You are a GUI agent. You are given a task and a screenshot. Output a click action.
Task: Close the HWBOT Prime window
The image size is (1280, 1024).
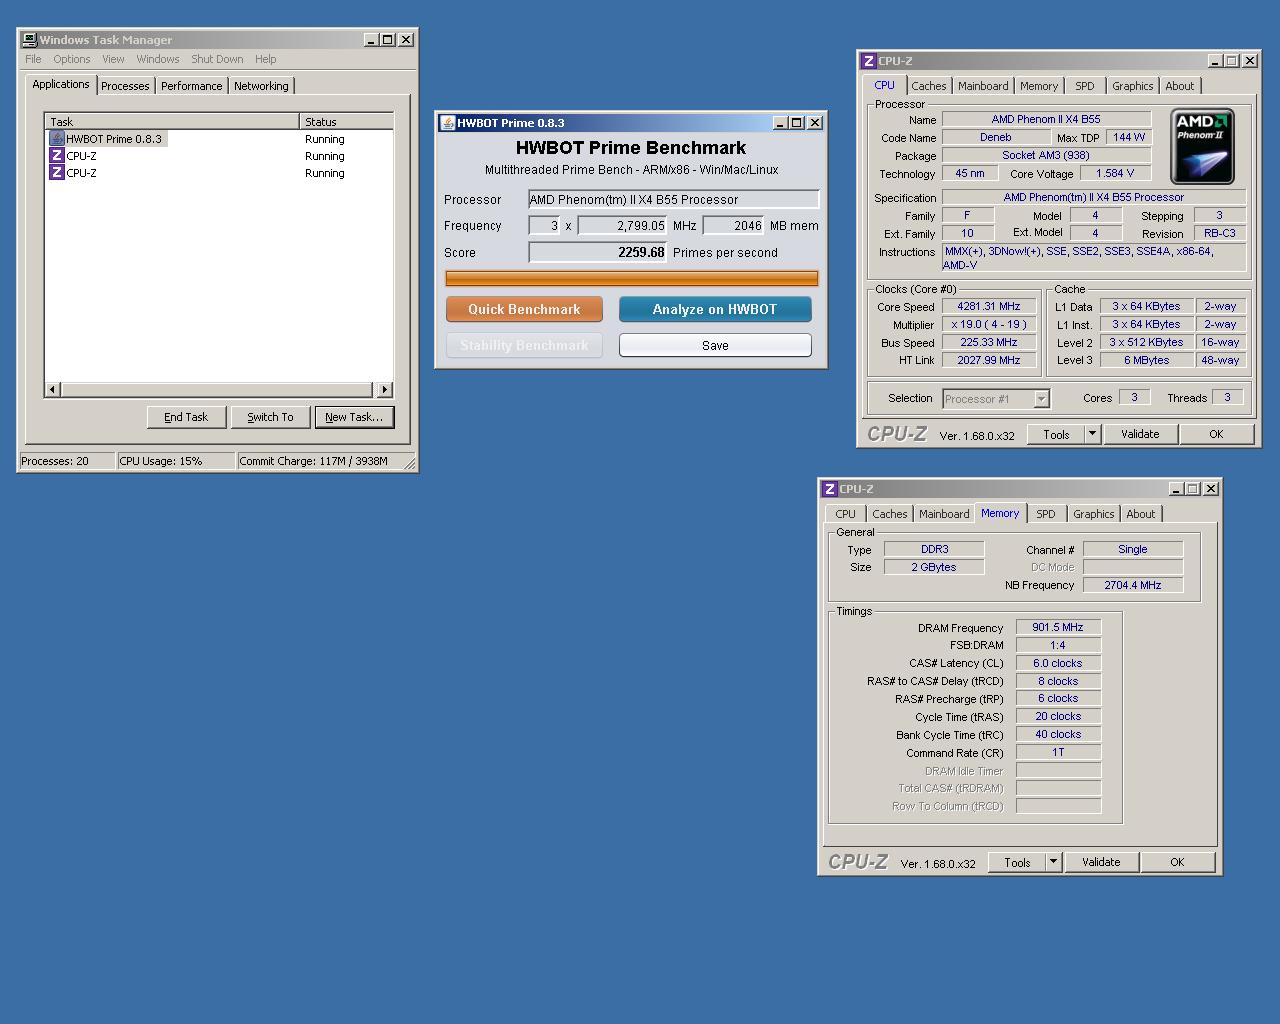point(815,123)
